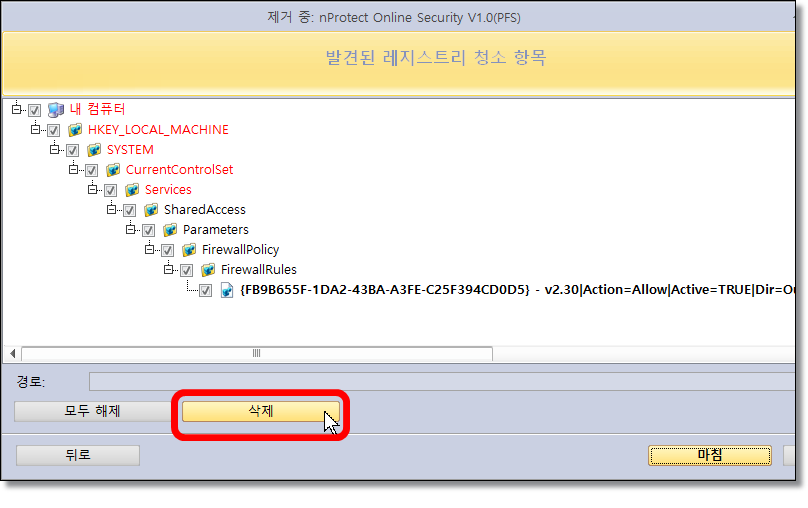The image size is (808, 508).
Task: Toggle the CurrentControlSet checkbox
Action: click(x=91, y=171)
